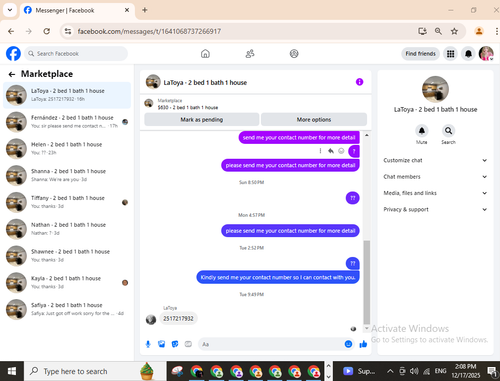
Task: Open browser zoom magnifier icon
Action: [438, 31]
